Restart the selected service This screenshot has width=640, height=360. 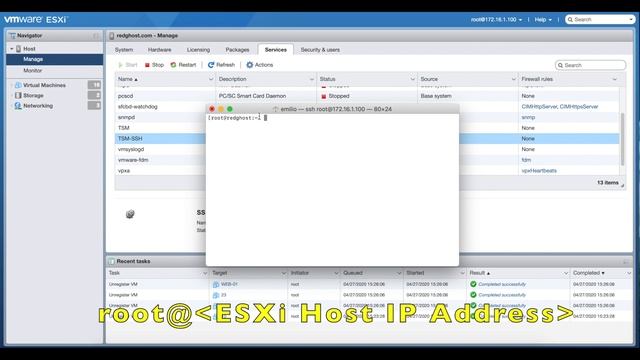[x=183, y=65]
